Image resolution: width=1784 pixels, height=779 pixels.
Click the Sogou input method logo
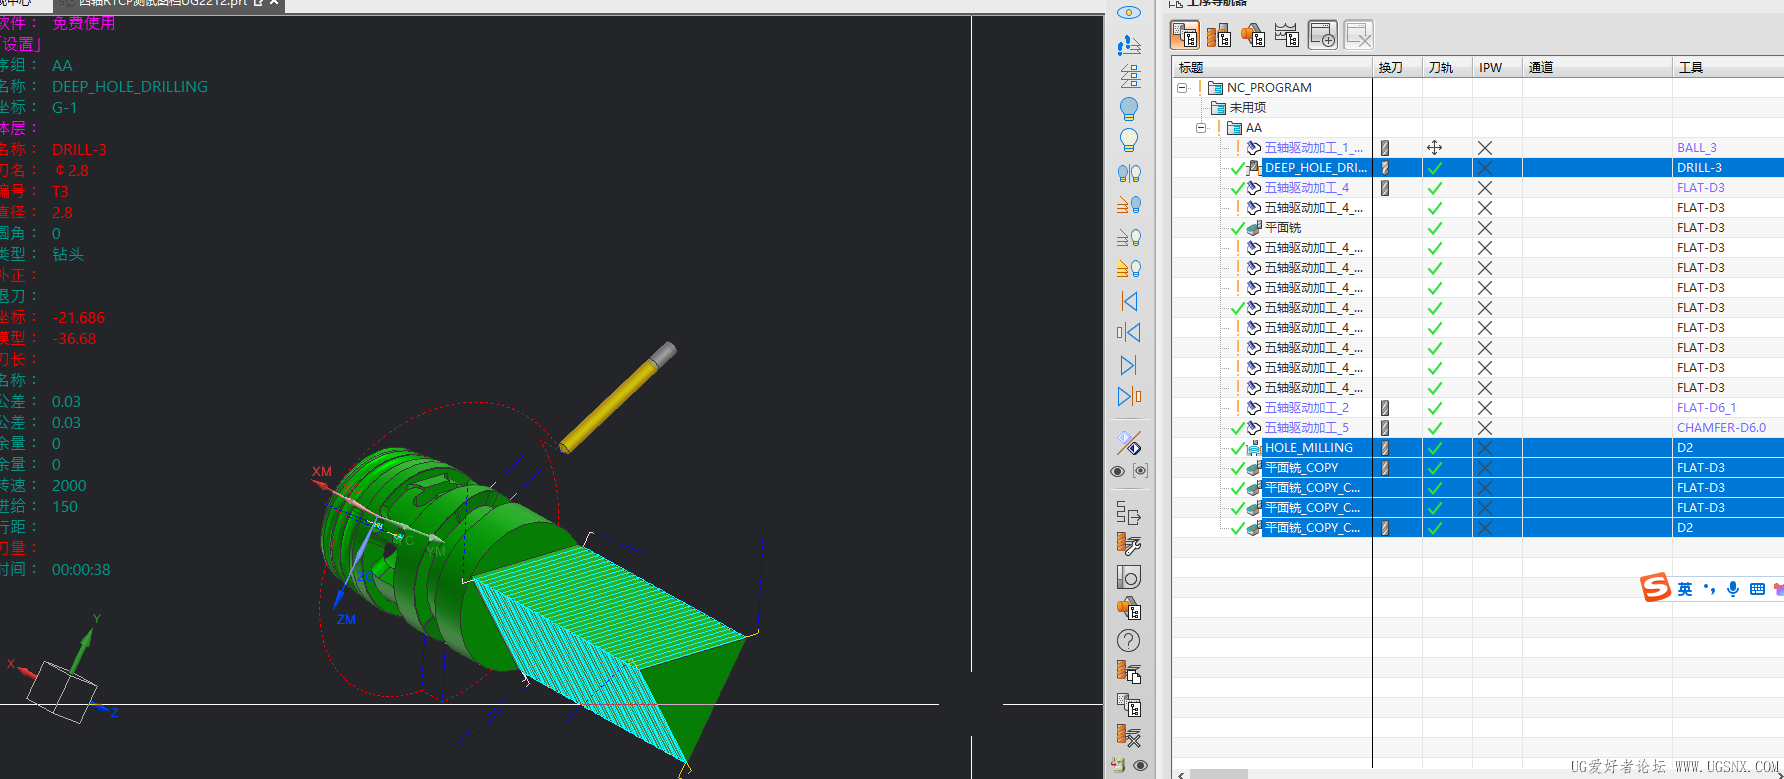coord(1655,588)
